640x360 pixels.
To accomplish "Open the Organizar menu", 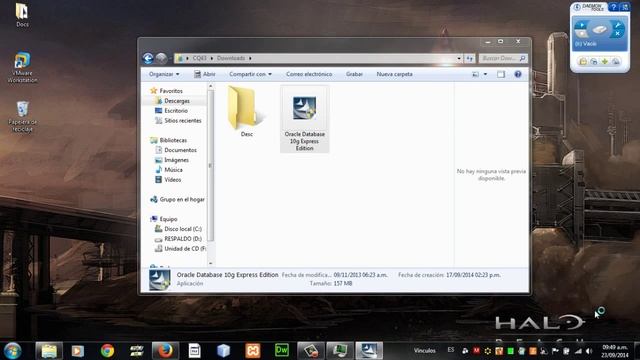I will coord(164,74).
